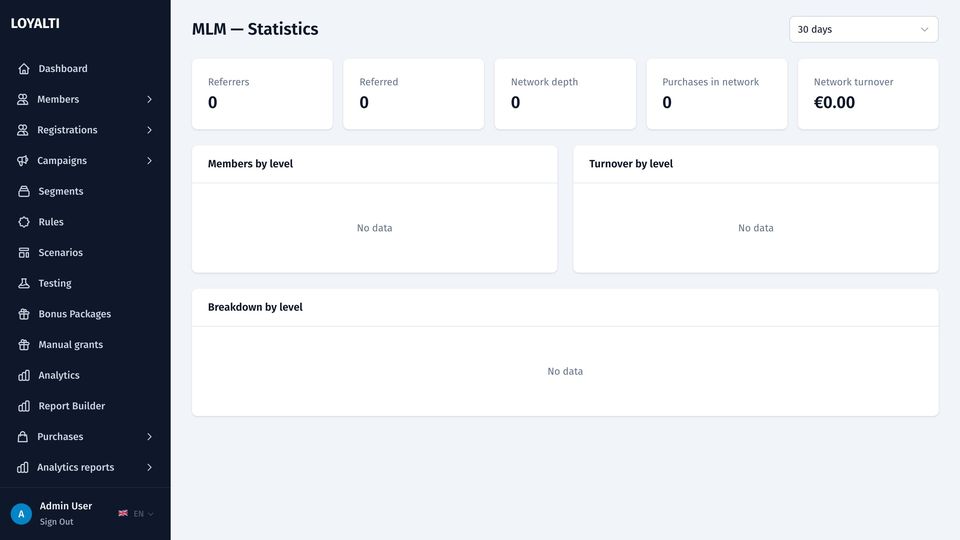Expand the Analytics reports submenu chevron
The width and height of the screenshot is (960, 540).
149,467
